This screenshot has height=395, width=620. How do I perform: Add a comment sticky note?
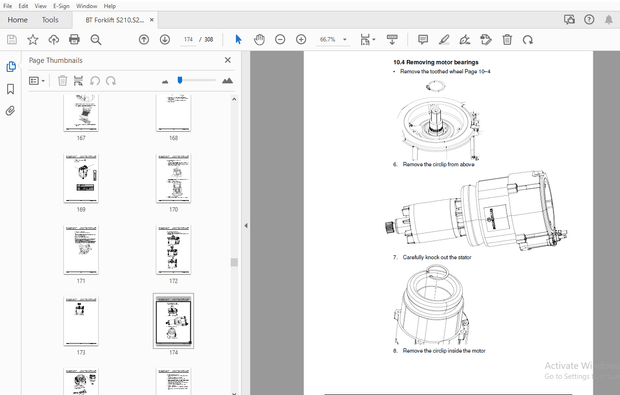click(x=423, y=40)
